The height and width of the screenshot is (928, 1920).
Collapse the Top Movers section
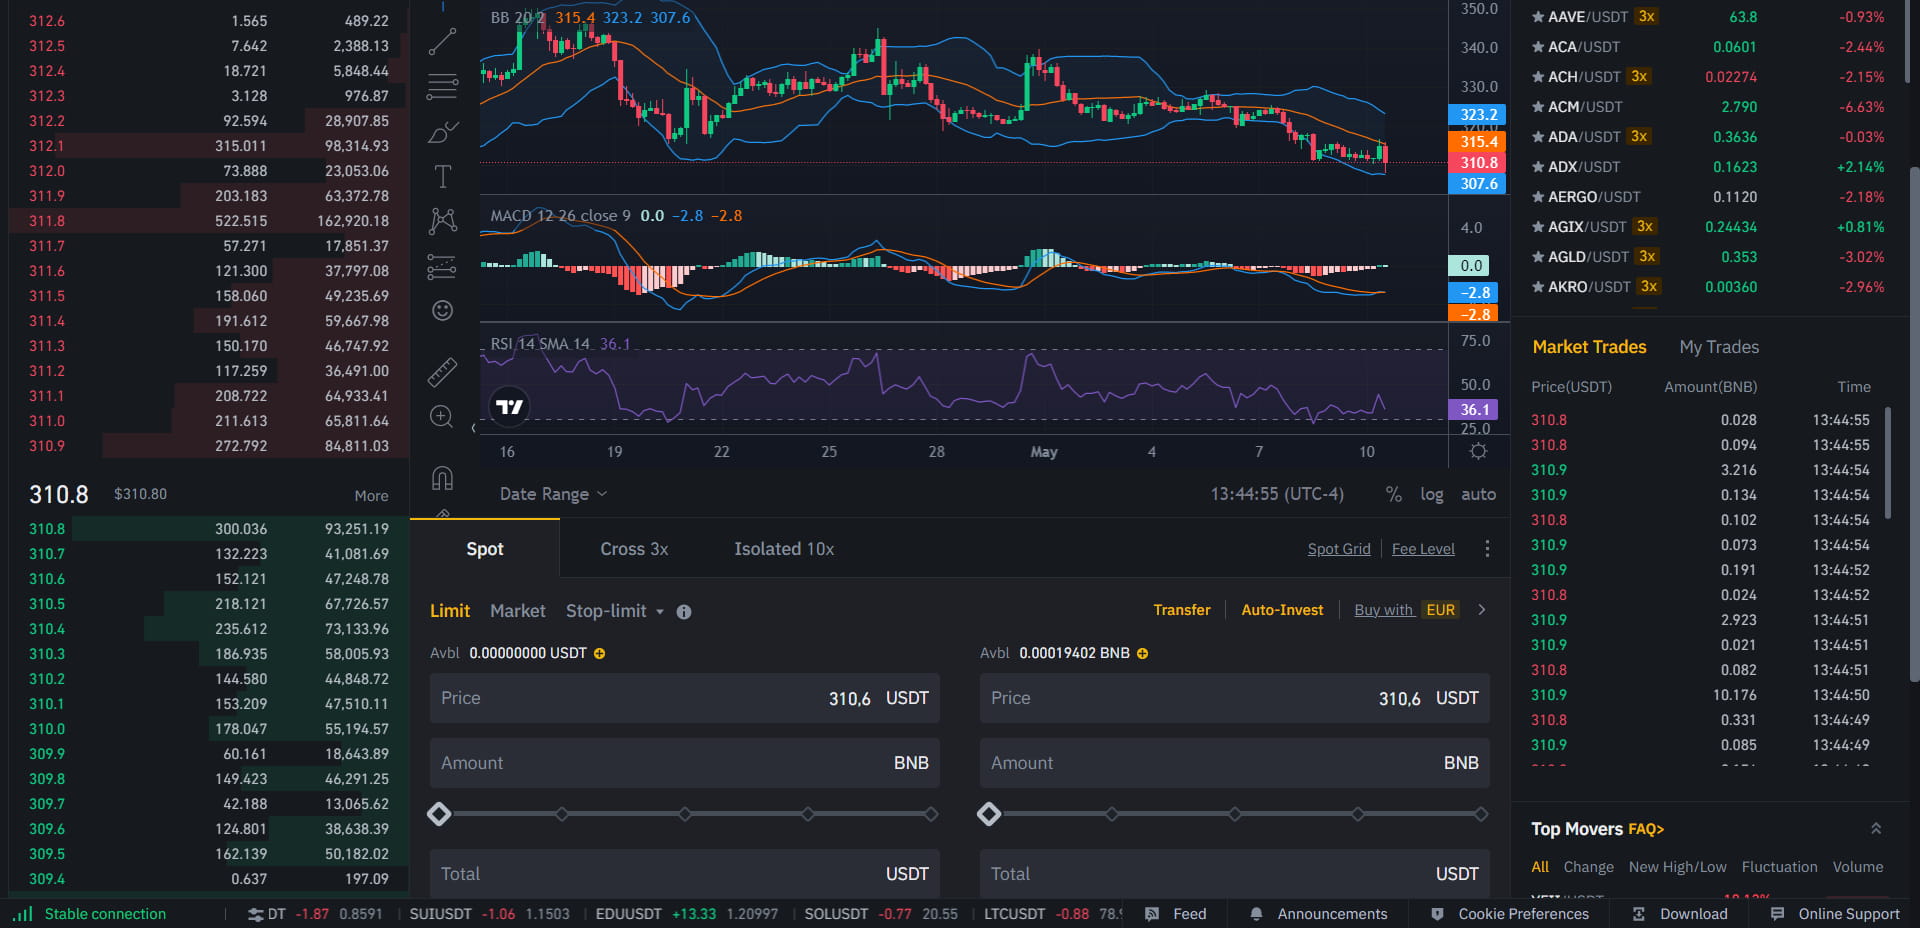(1876, 829)
